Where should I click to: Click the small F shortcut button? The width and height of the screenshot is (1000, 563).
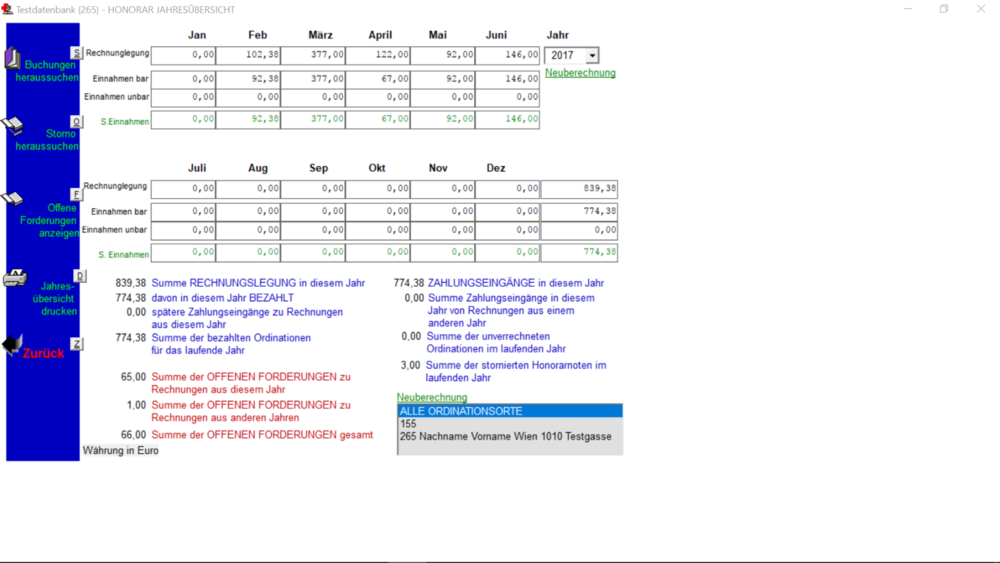pyautogui.click(x=76, y=194)
